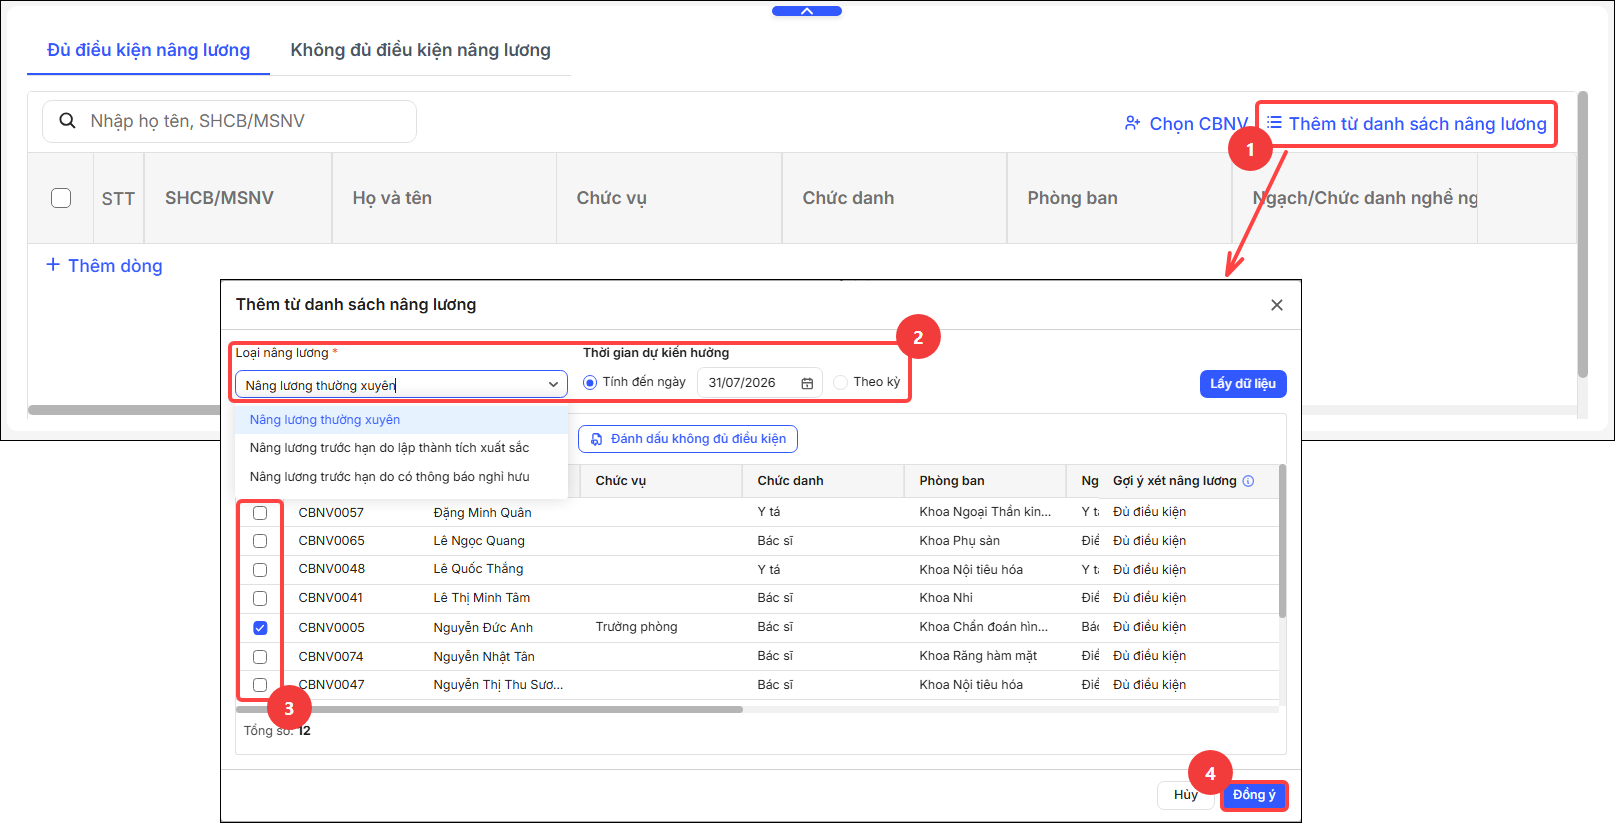Tick checkbox for CBNV0047 Nguyễn Thị Thu
Image resolution: width=1622 pixels, height=828 pixels.
click(260, 685)
